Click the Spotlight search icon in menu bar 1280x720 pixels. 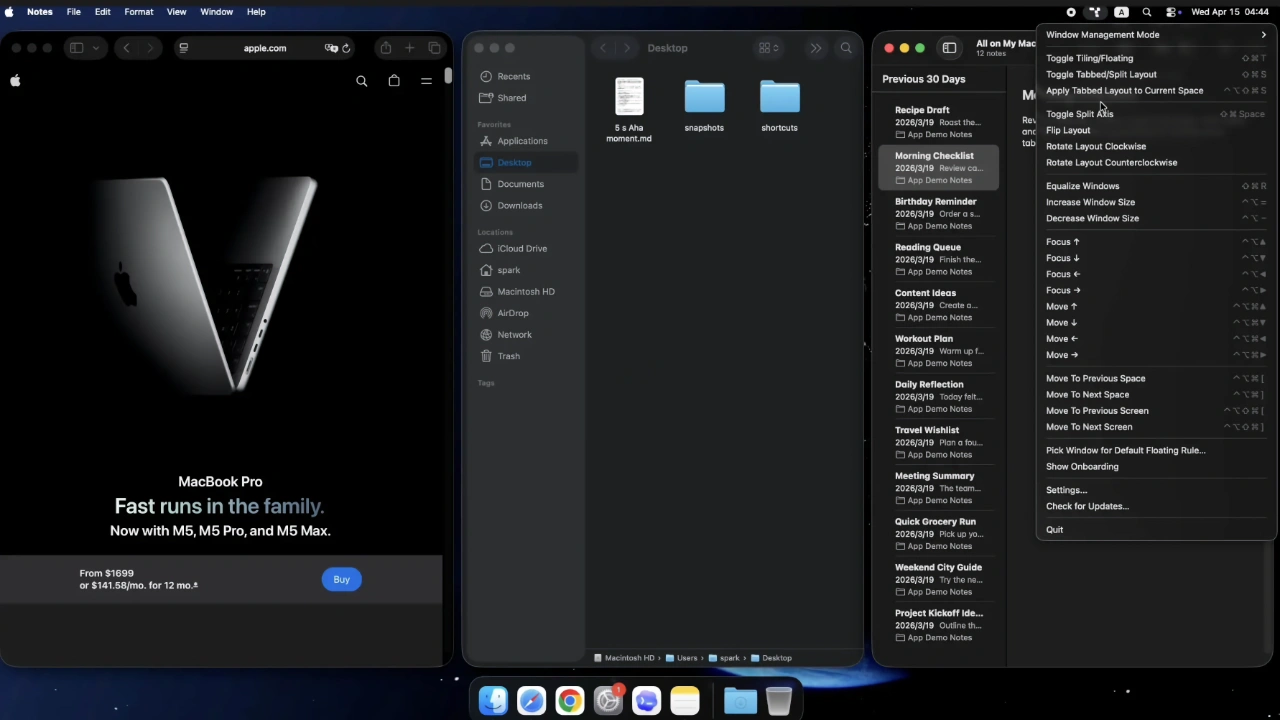(x=1147, y=12)
